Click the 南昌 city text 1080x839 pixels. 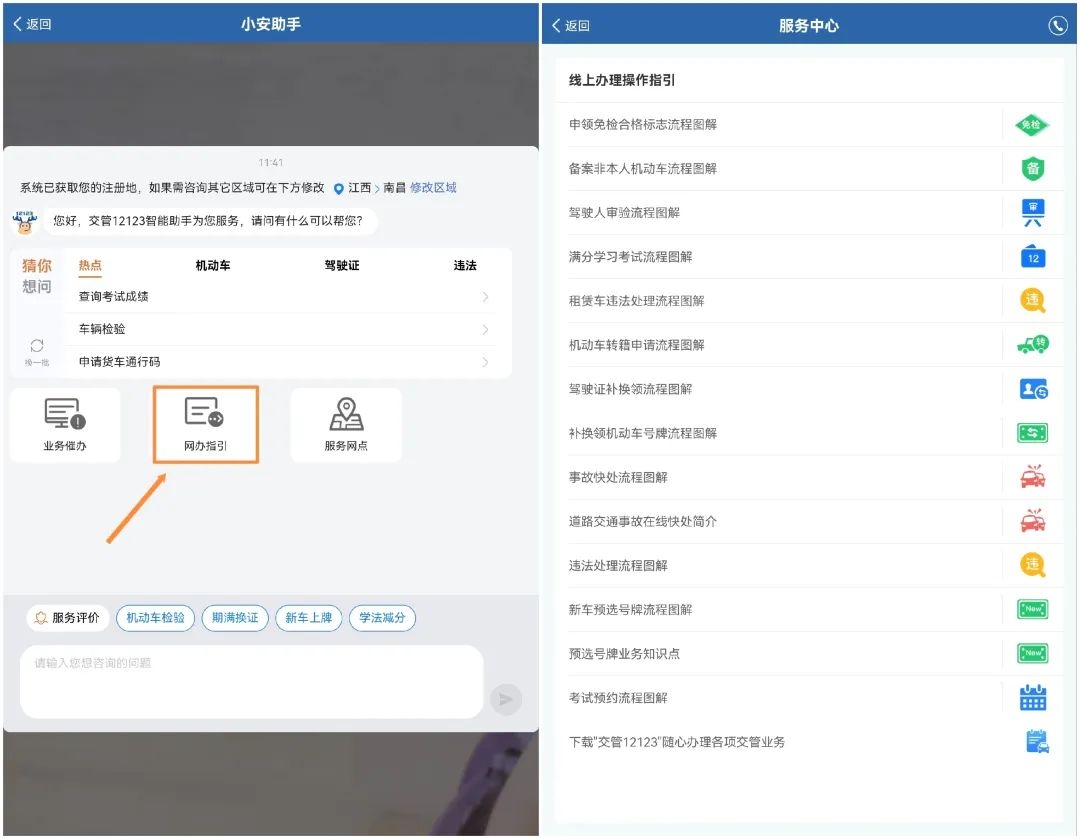[x=395, y=188]
